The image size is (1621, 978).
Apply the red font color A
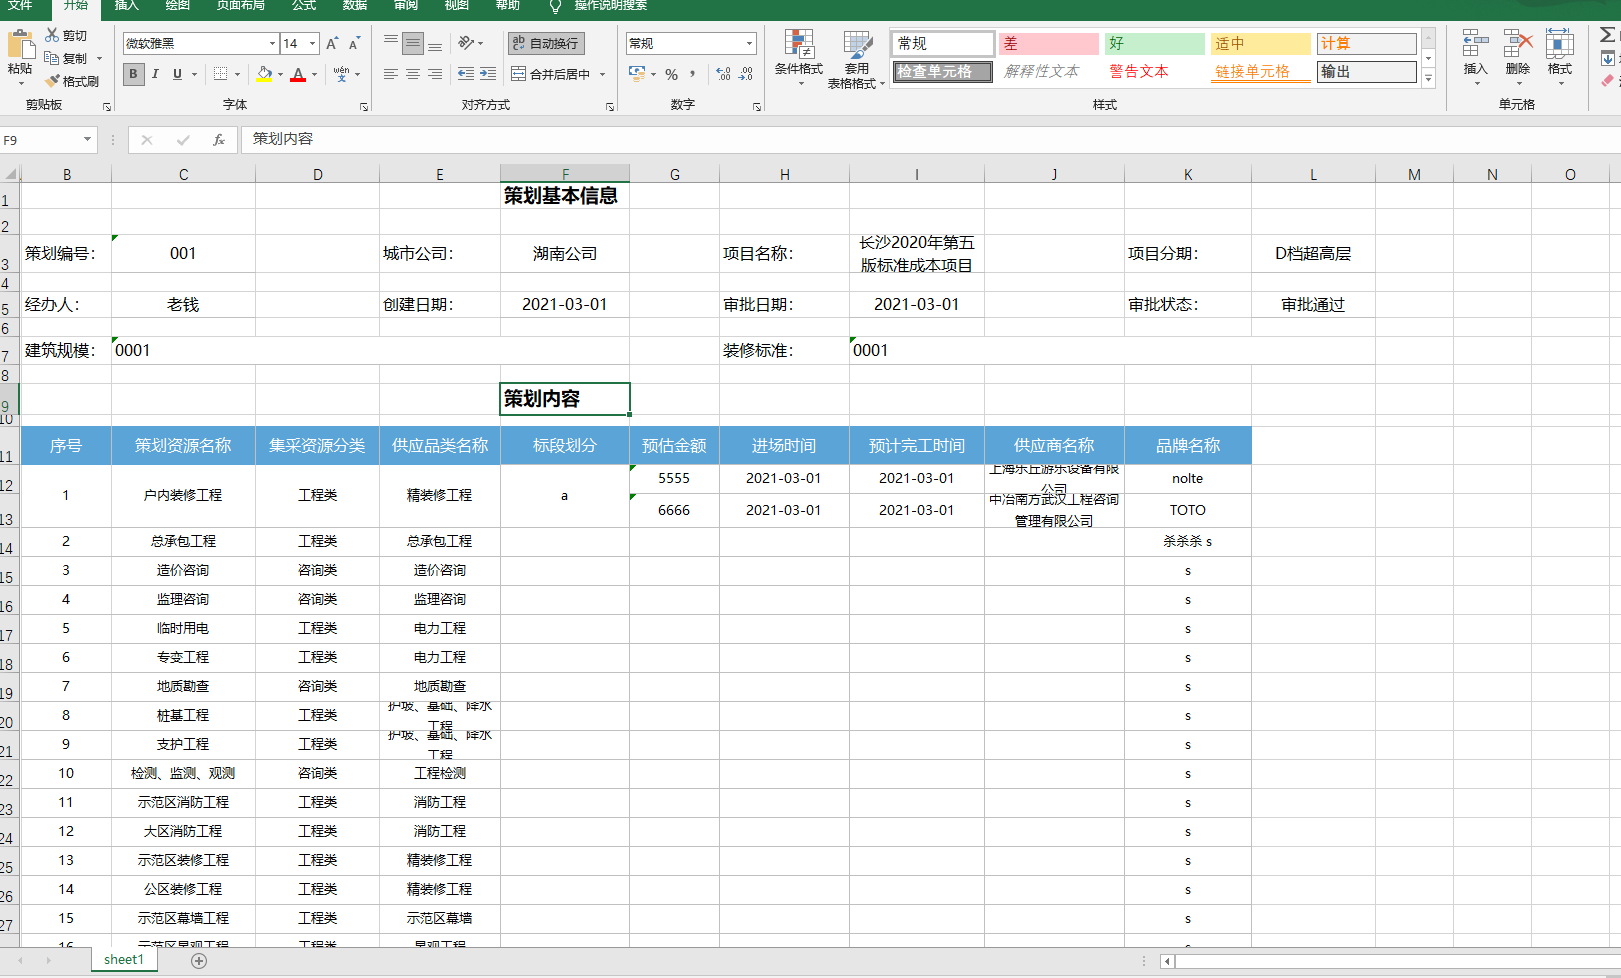(297, 74)
